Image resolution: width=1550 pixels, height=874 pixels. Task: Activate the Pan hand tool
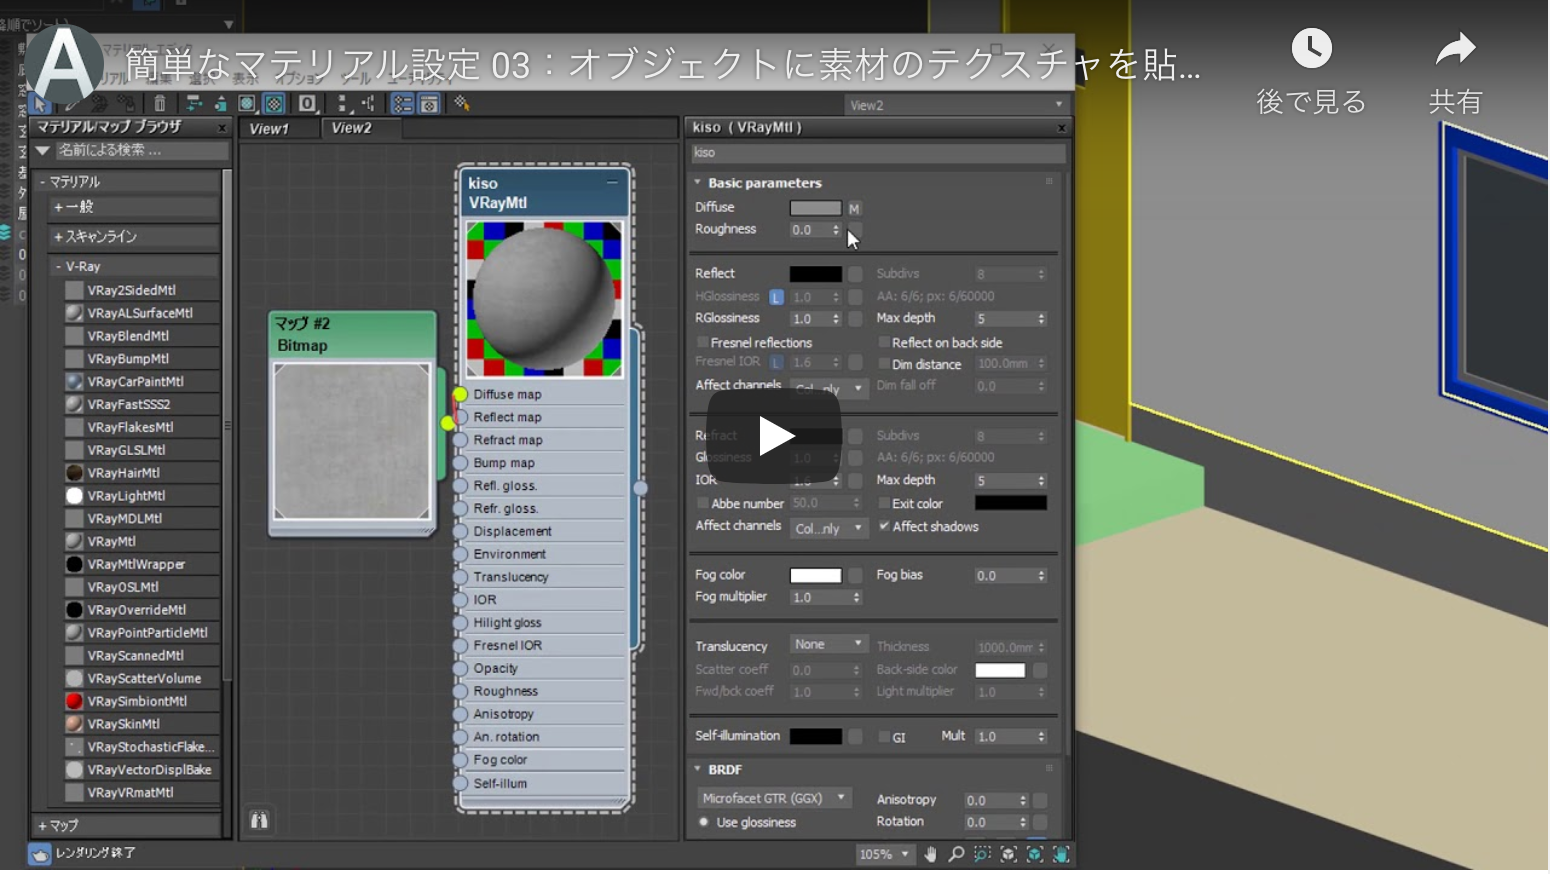click(x=931, y=854)
